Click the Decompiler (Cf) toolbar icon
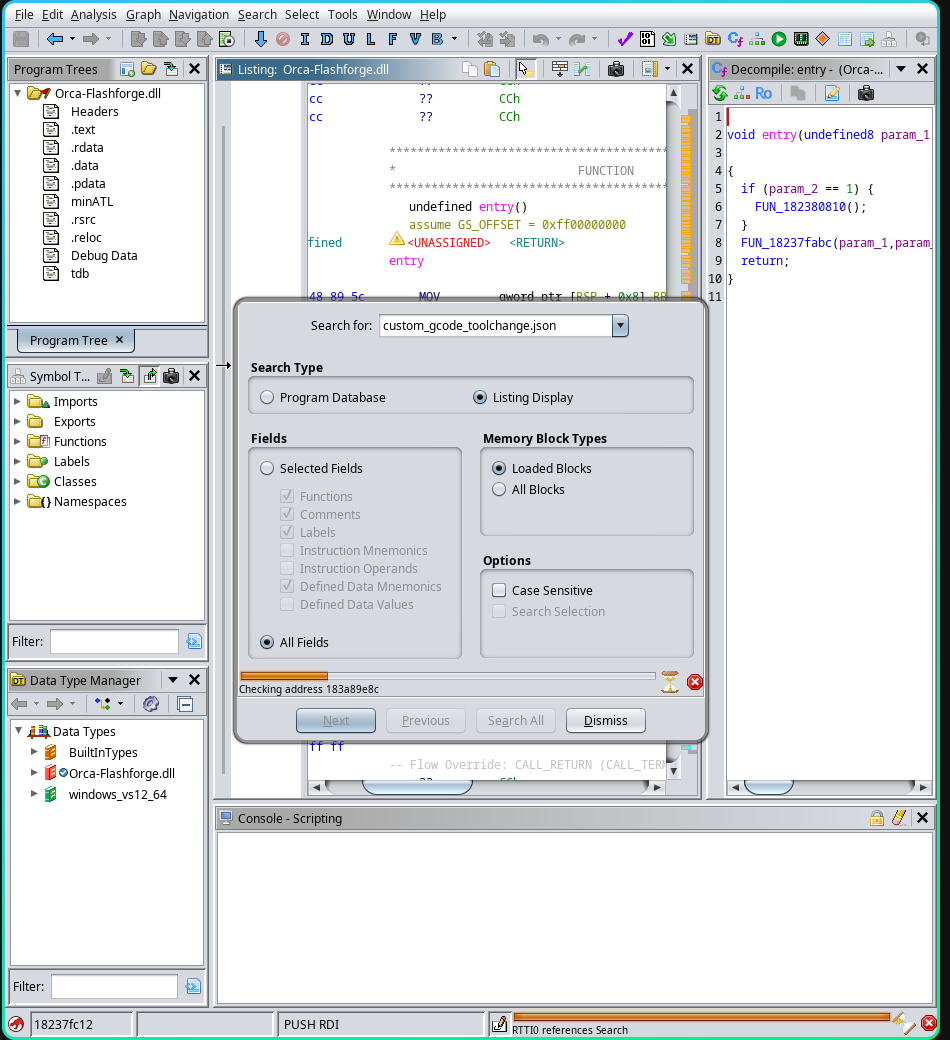This screenshot has width=950, height=1040. coord(735,39)
